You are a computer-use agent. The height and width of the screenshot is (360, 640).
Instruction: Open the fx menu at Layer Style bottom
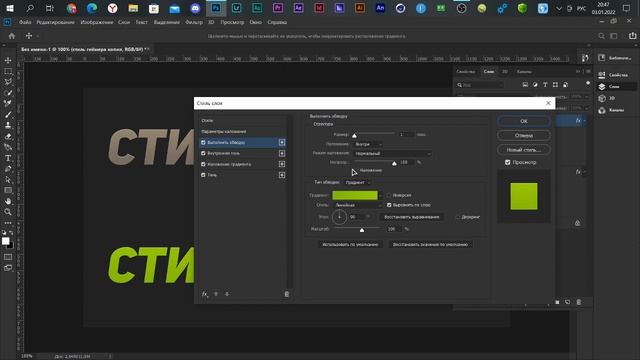point(204,294)
